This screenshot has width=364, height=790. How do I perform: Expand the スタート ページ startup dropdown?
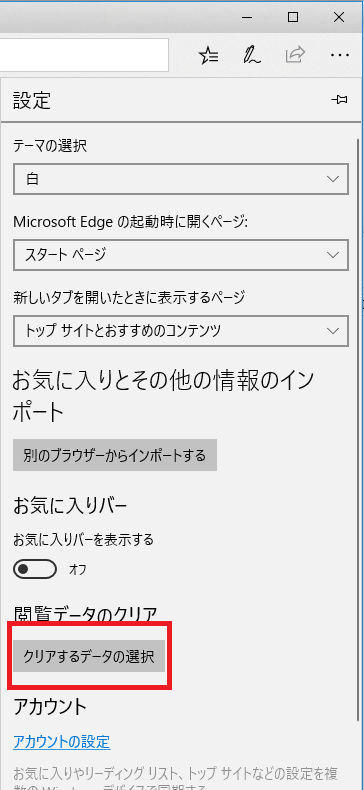[x=181, y=255]
